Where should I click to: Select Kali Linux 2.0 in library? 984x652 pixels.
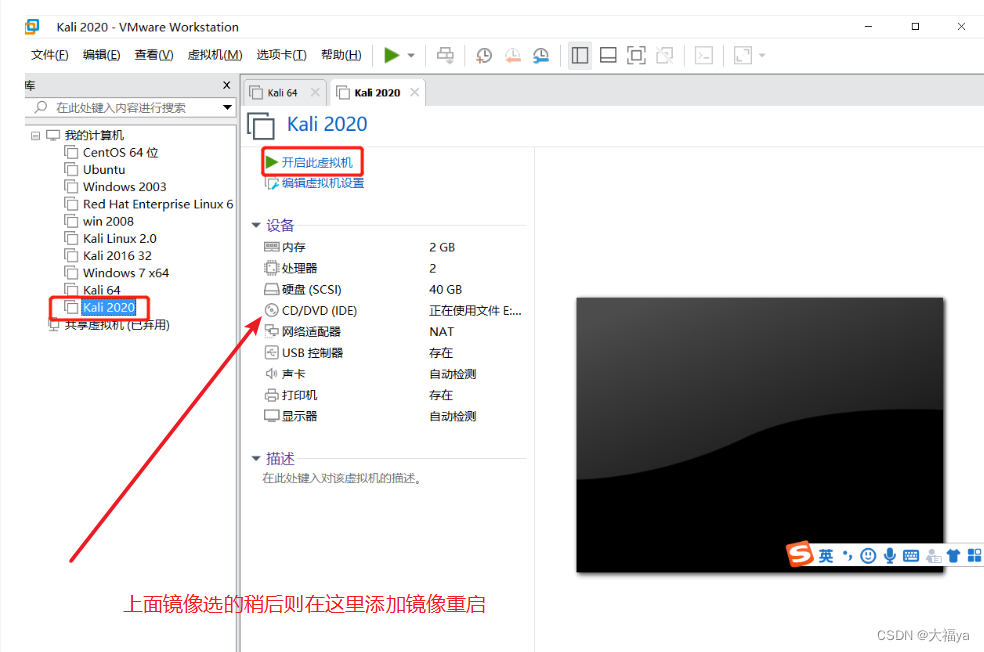119,238
